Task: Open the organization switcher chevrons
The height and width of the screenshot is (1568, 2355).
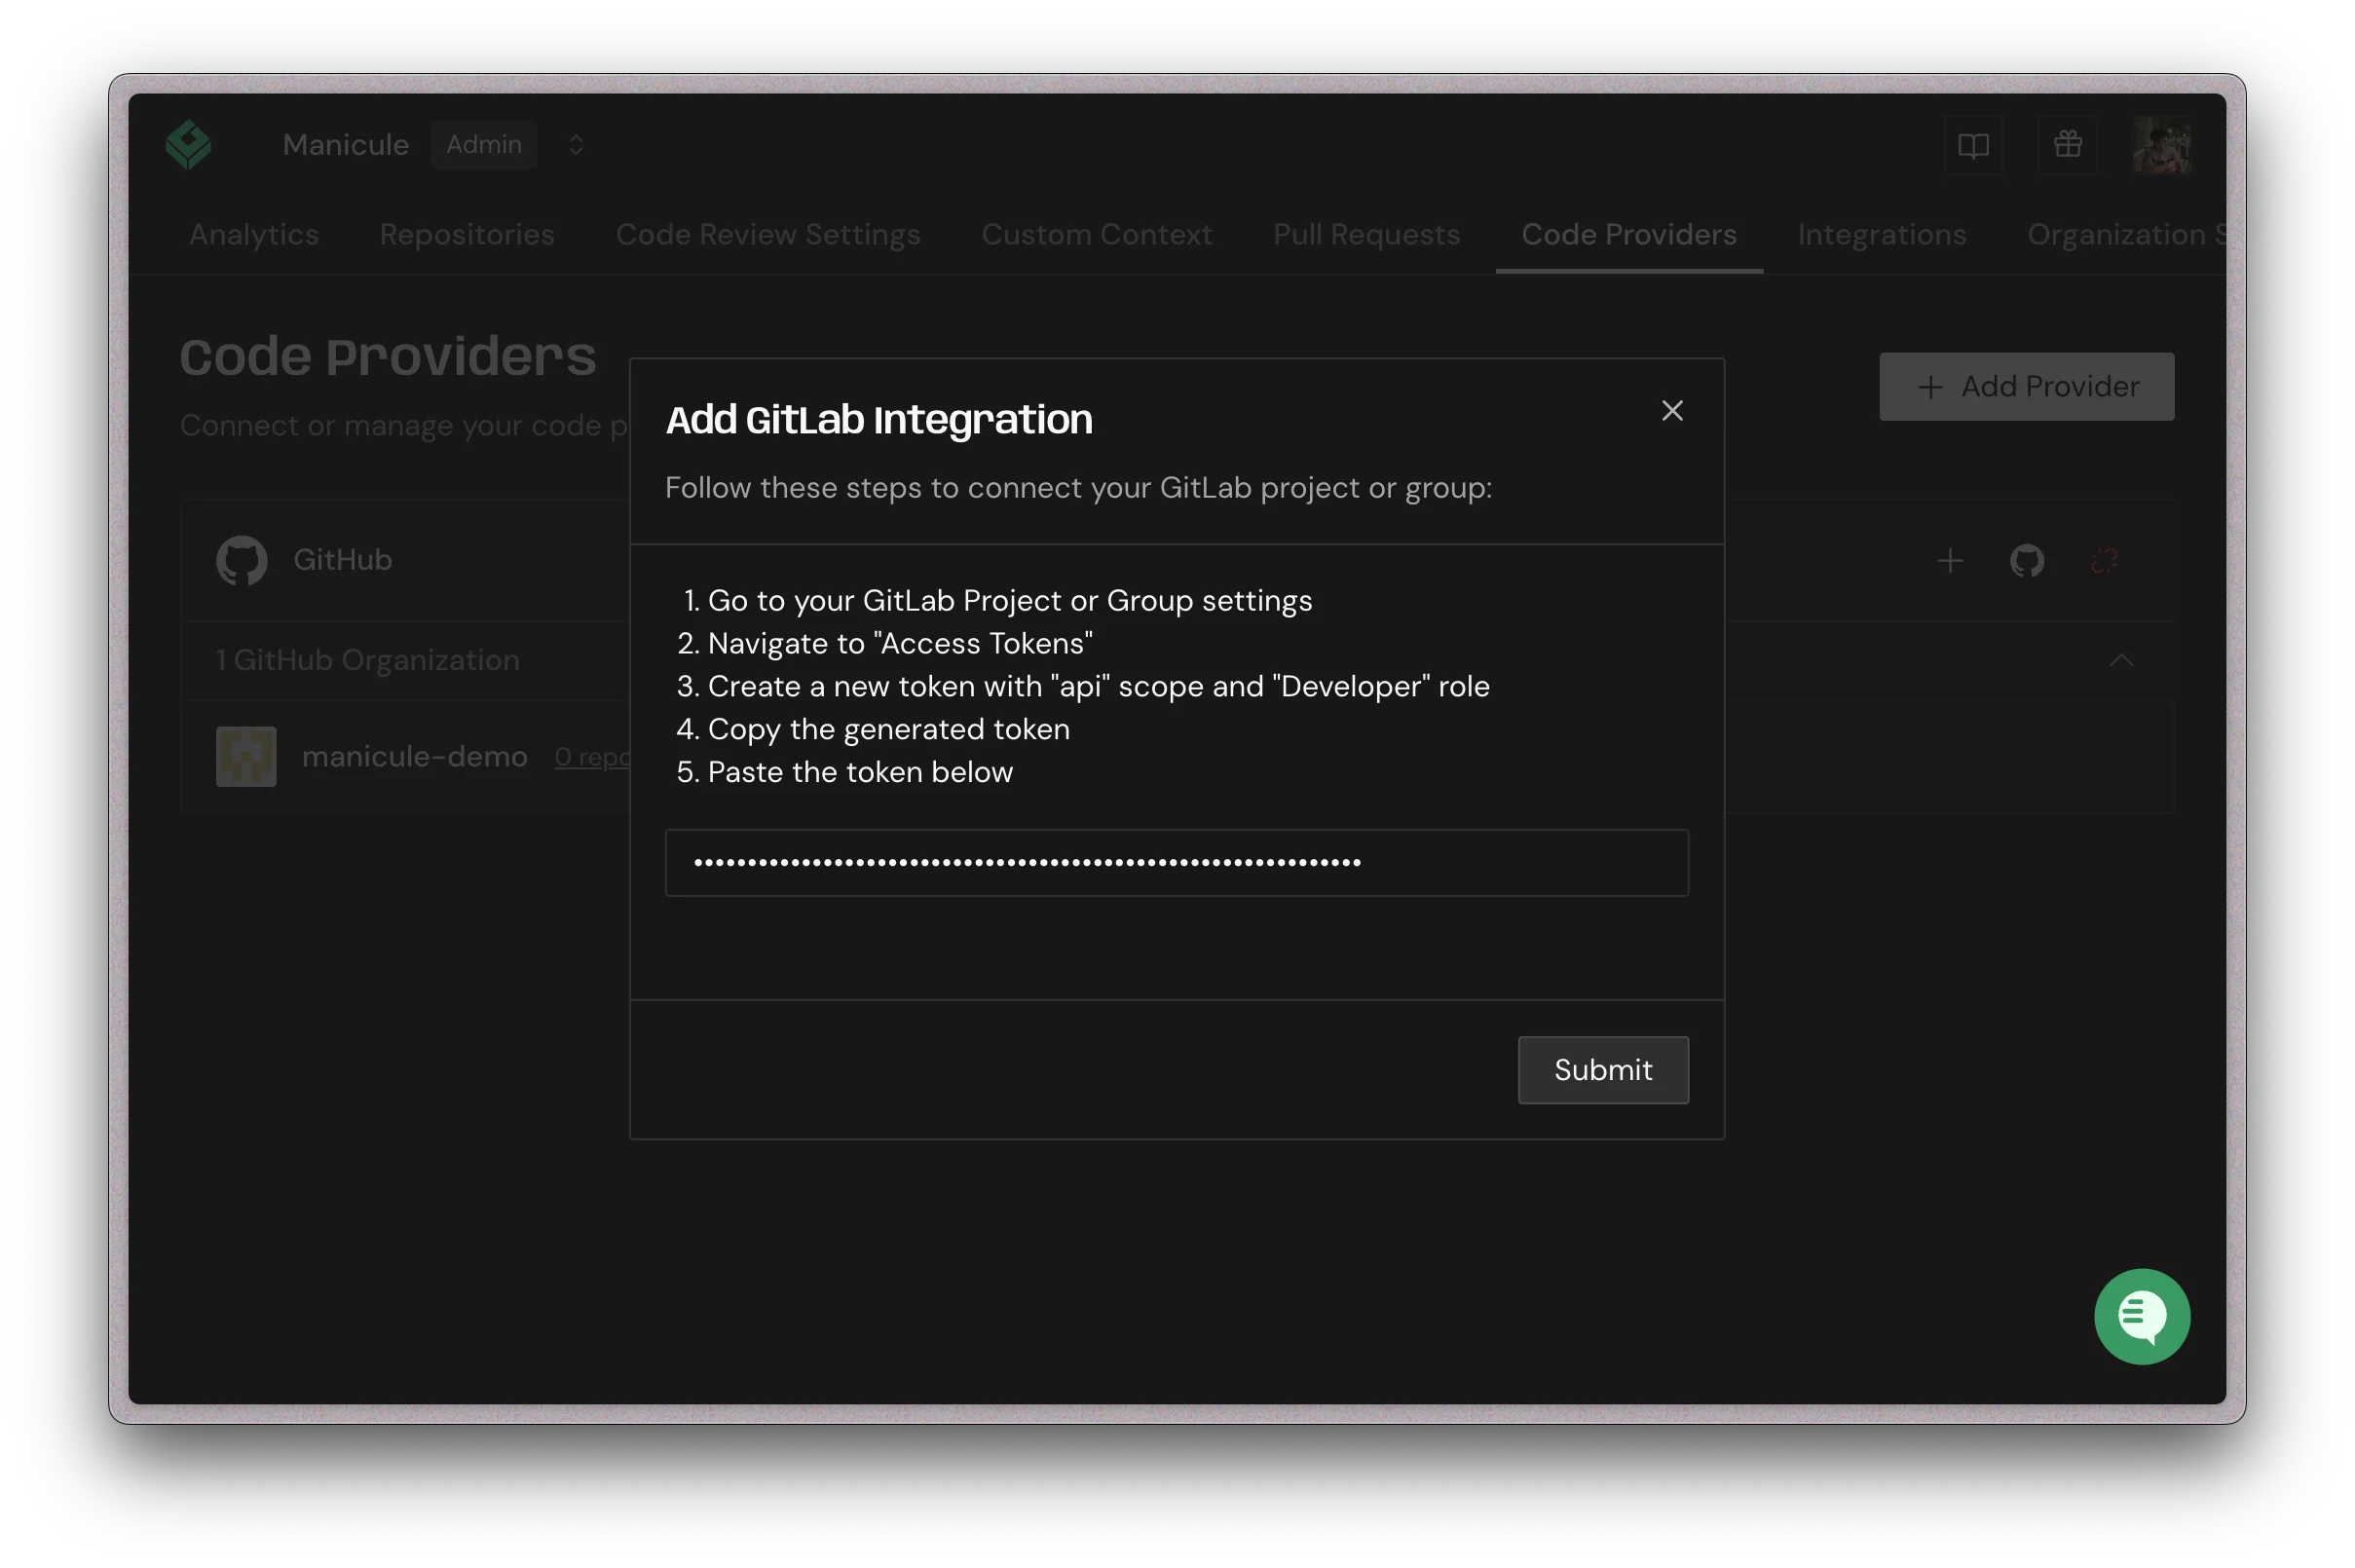Action: click(x=576, y=145)
